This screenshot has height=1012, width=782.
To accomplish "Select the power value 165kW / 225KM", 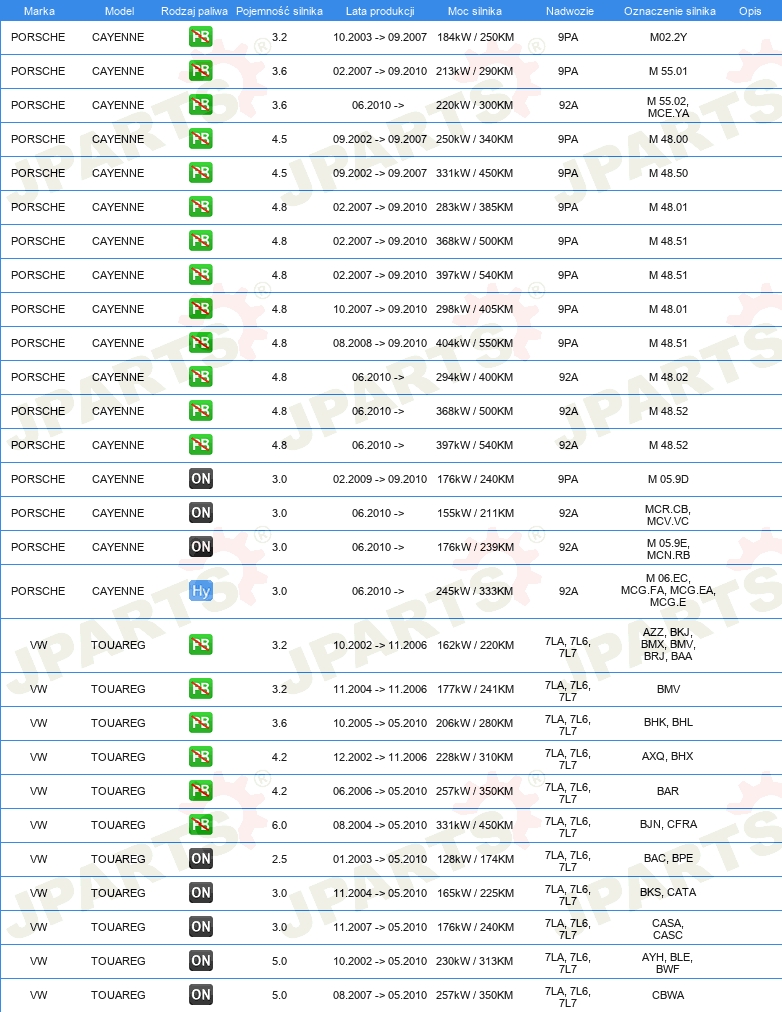I will (x=476, y=893).
